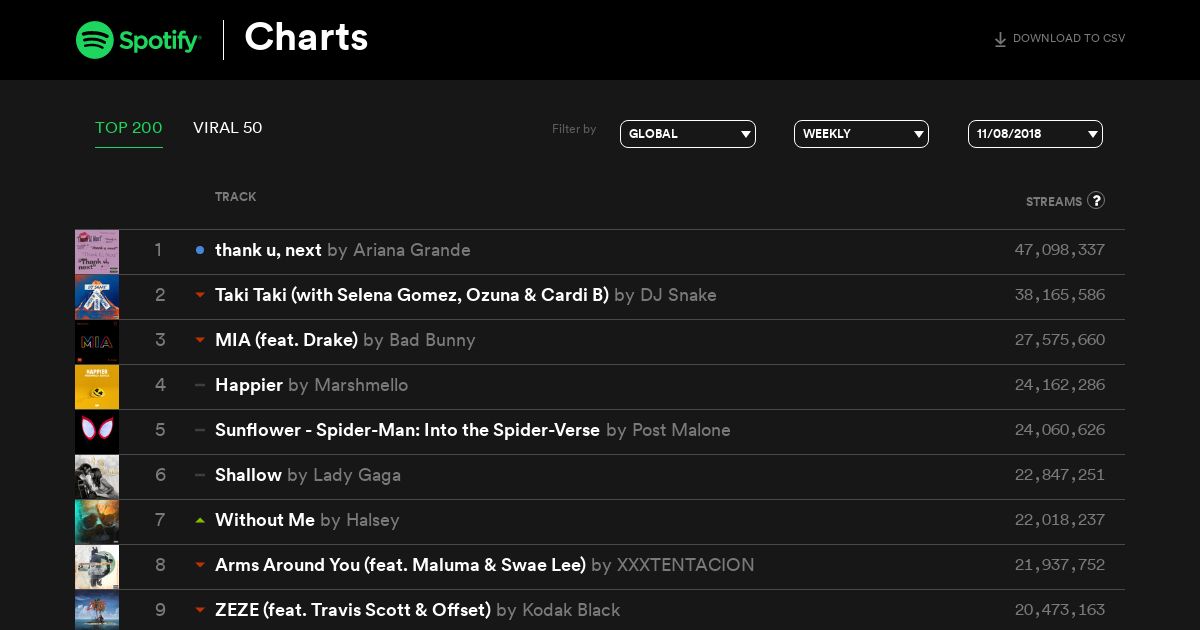This screenshot has width=1200, height=630.
Task: Open the Charts heading link
Action: click(306, 38)
